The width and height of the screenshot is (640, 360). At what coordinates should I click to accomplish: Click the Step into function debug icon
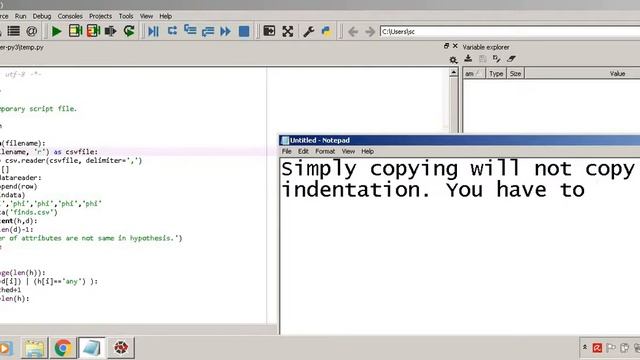(x=190, y=31)
